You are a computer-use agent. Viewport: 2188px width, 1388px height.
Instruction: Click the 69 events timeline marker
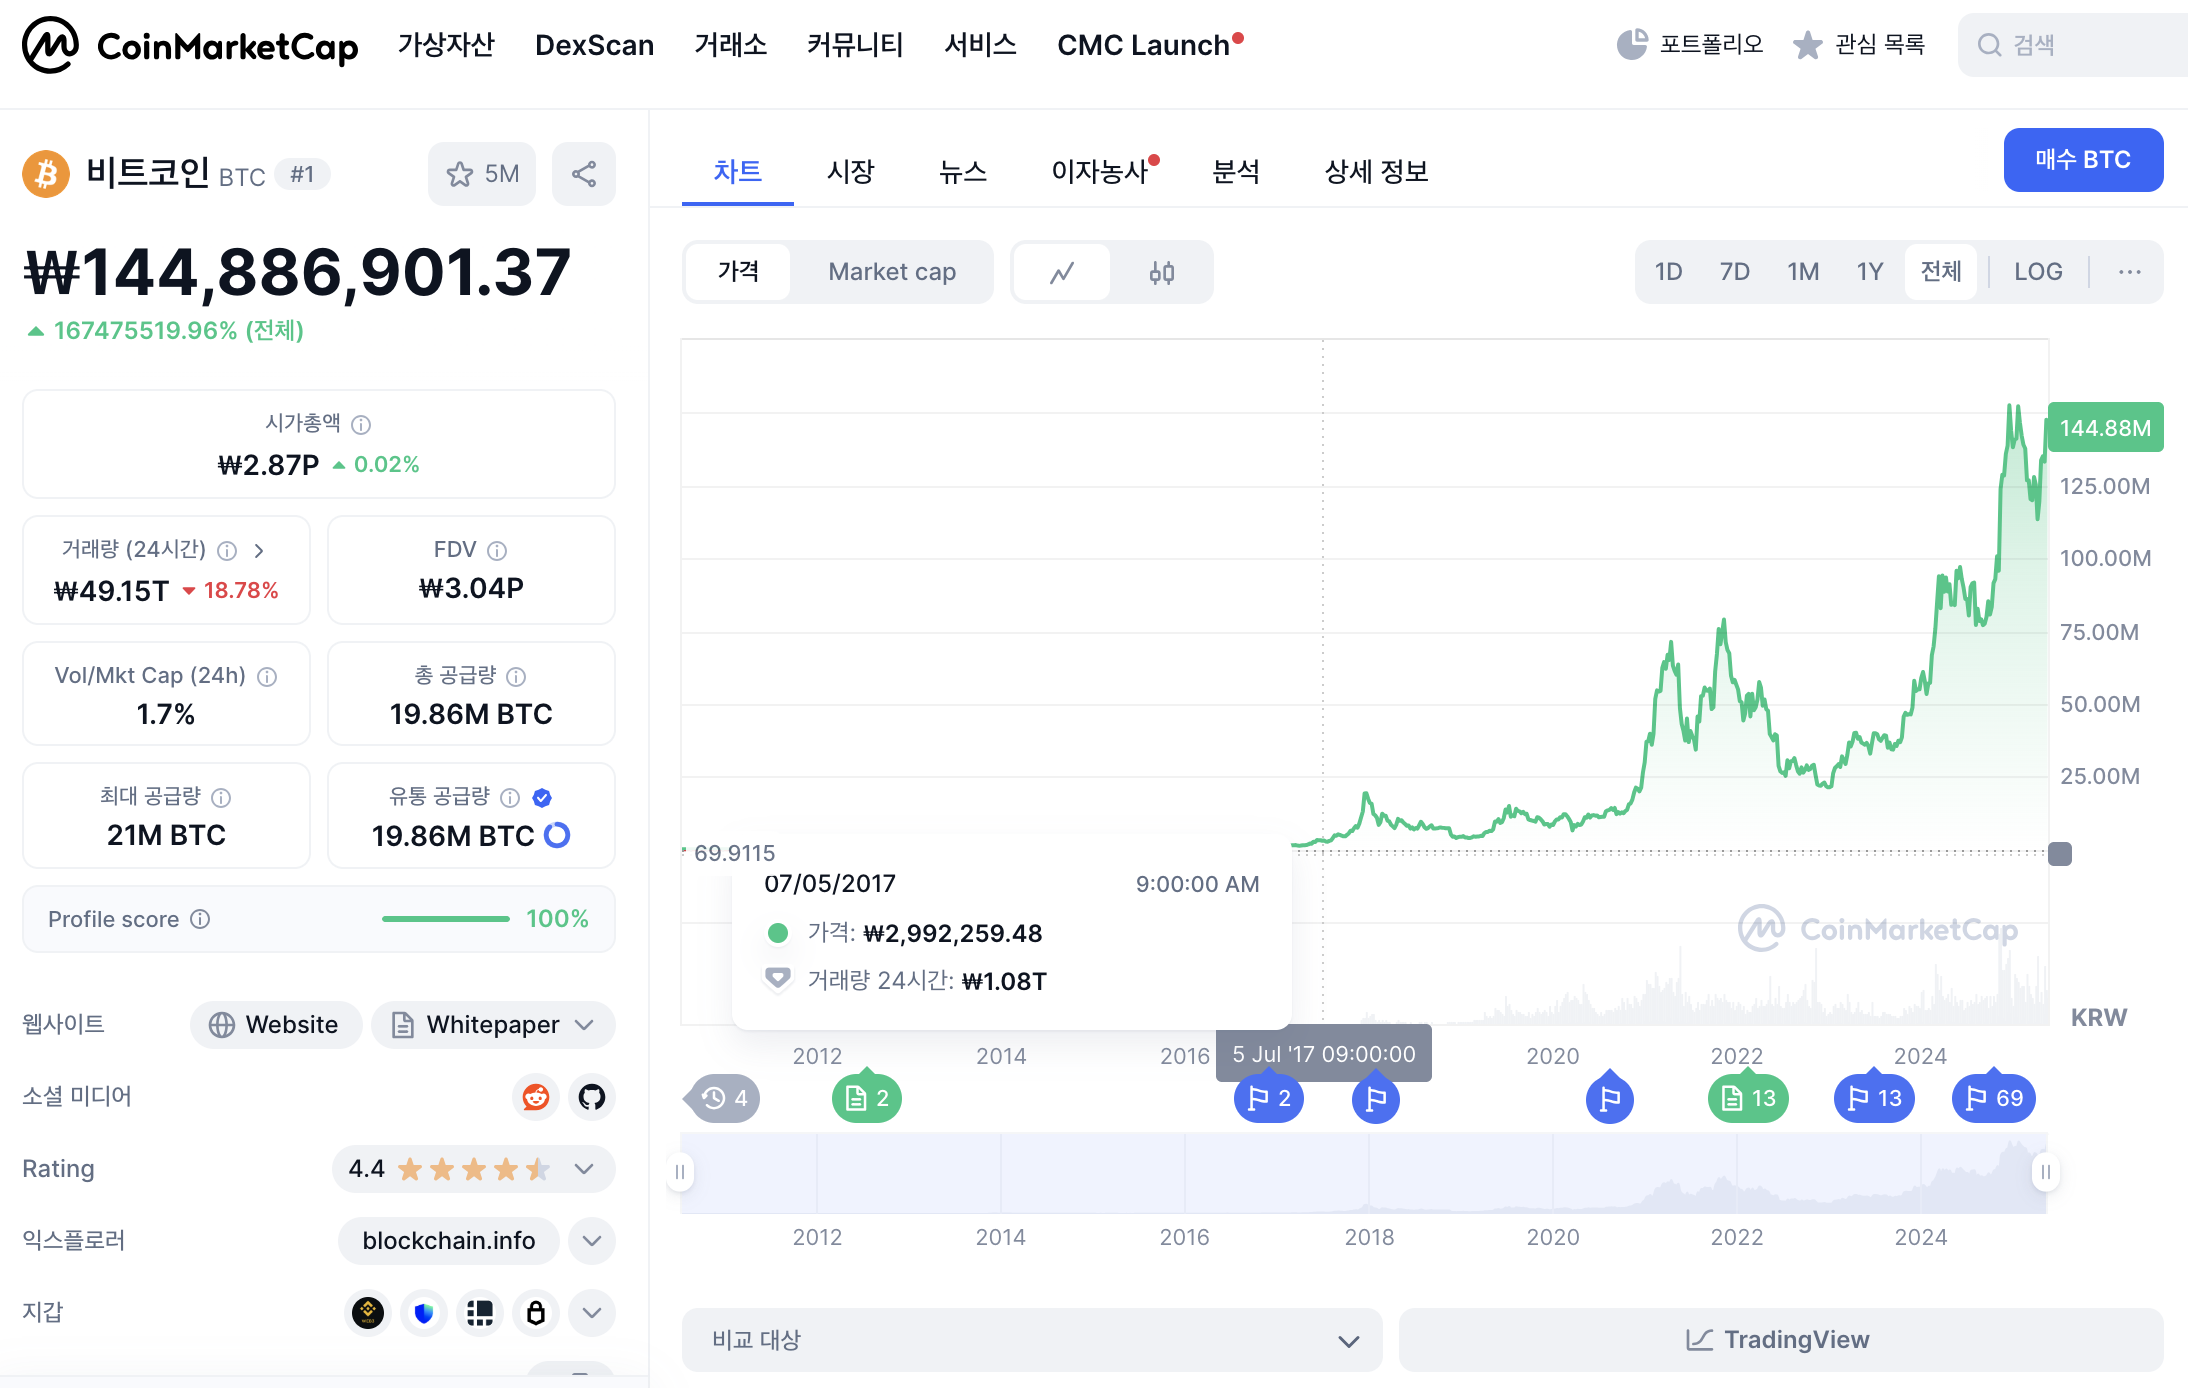pyautogui.click(x=1994, y=1098)
